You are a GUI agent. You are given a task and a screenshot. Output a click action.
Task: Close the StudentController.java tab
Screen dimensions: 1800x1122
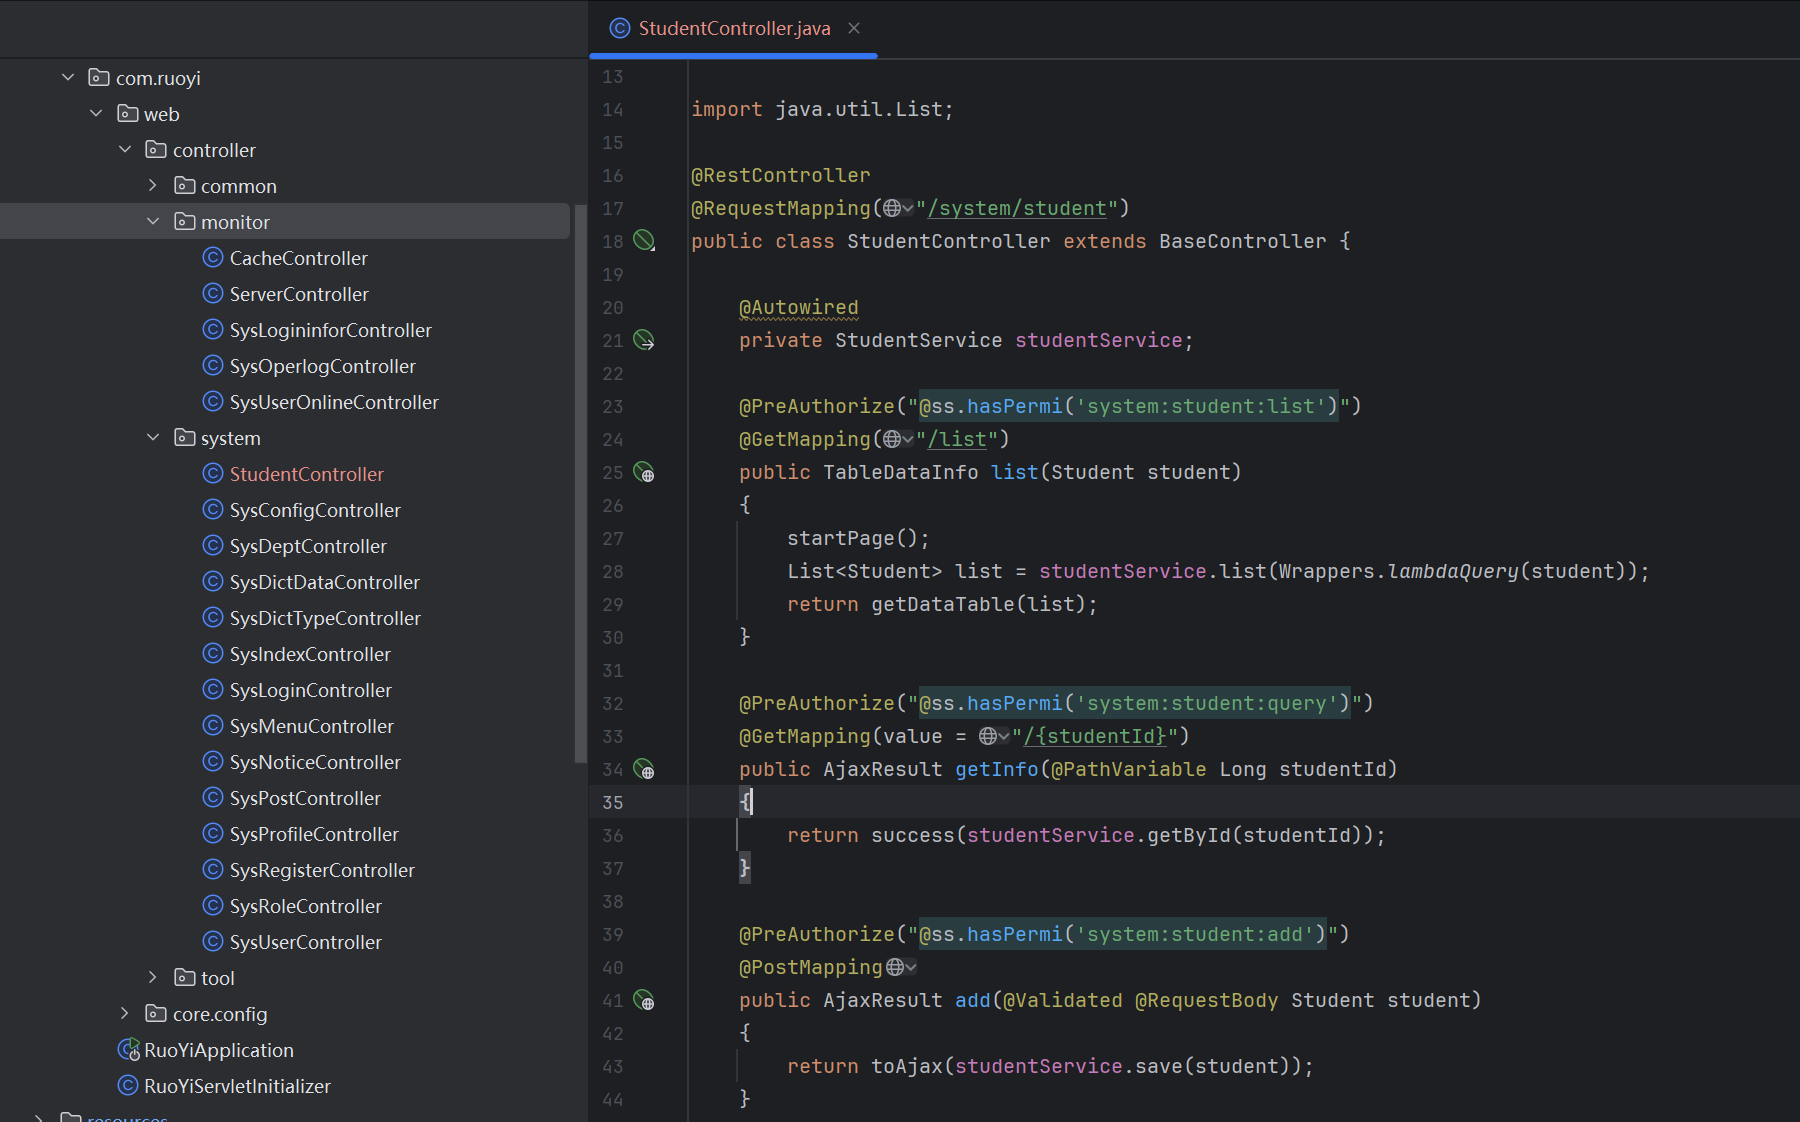point(854,29)
